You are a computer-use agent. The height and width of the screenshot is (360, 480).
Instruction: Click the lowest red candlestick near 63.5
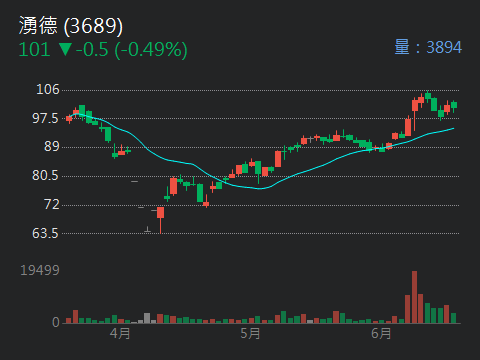[160, 220]
